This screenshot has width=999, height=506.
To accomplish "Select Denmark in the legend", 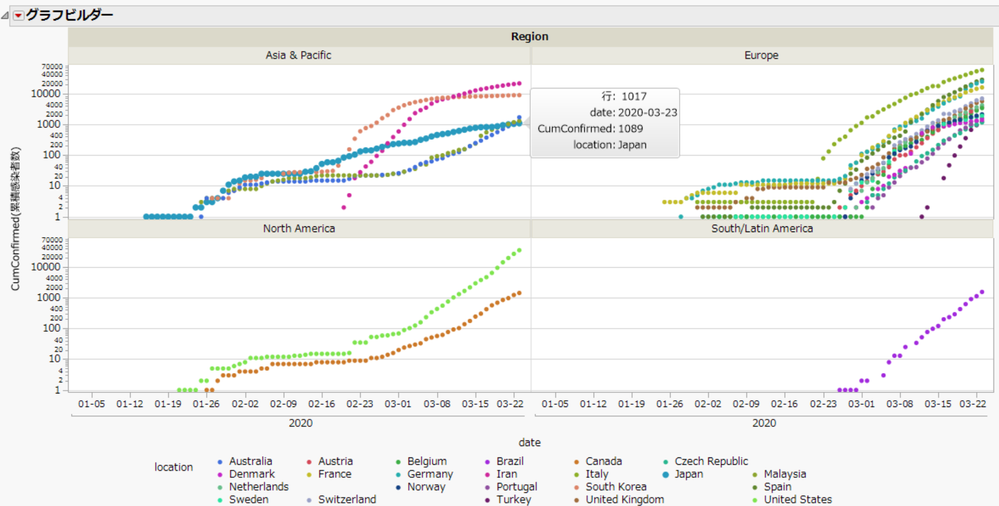I will (252, 474).
